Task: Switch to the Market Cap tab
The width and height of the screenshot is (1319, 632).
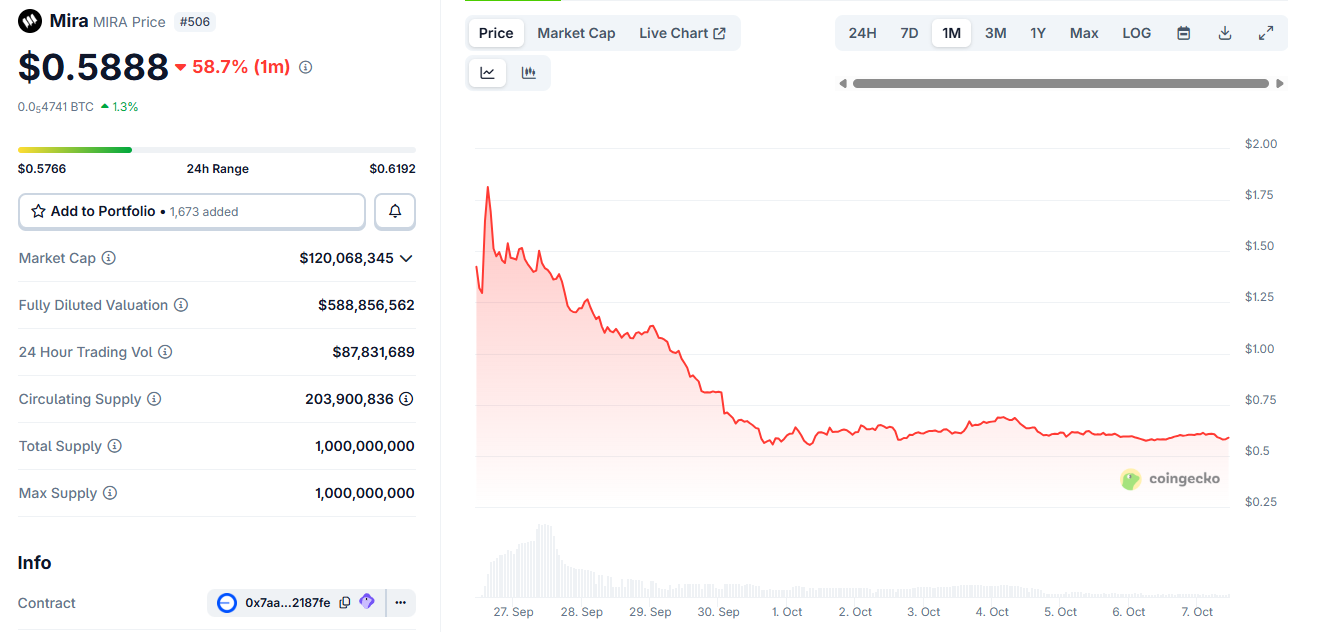Action: tap(576, 33)
